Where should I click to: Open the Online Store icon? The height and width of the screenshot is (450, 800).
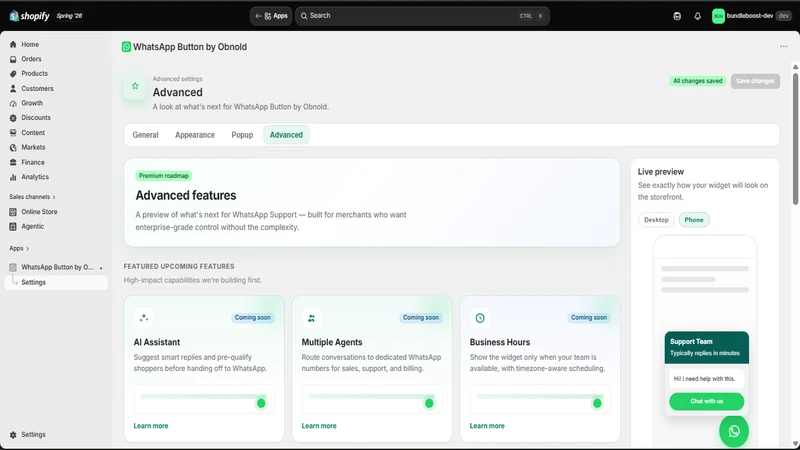point(13,212)
